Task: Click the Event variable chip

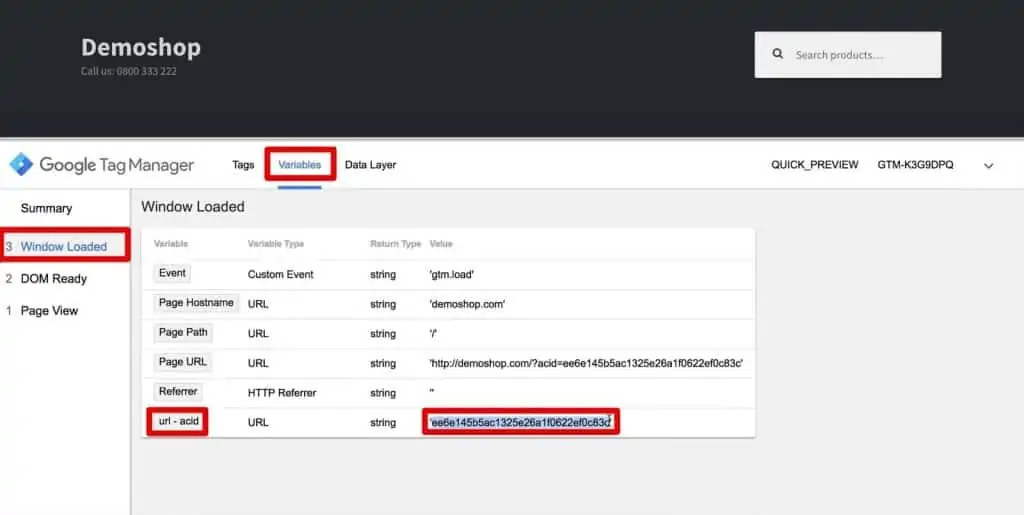Action: coord(172,273)
